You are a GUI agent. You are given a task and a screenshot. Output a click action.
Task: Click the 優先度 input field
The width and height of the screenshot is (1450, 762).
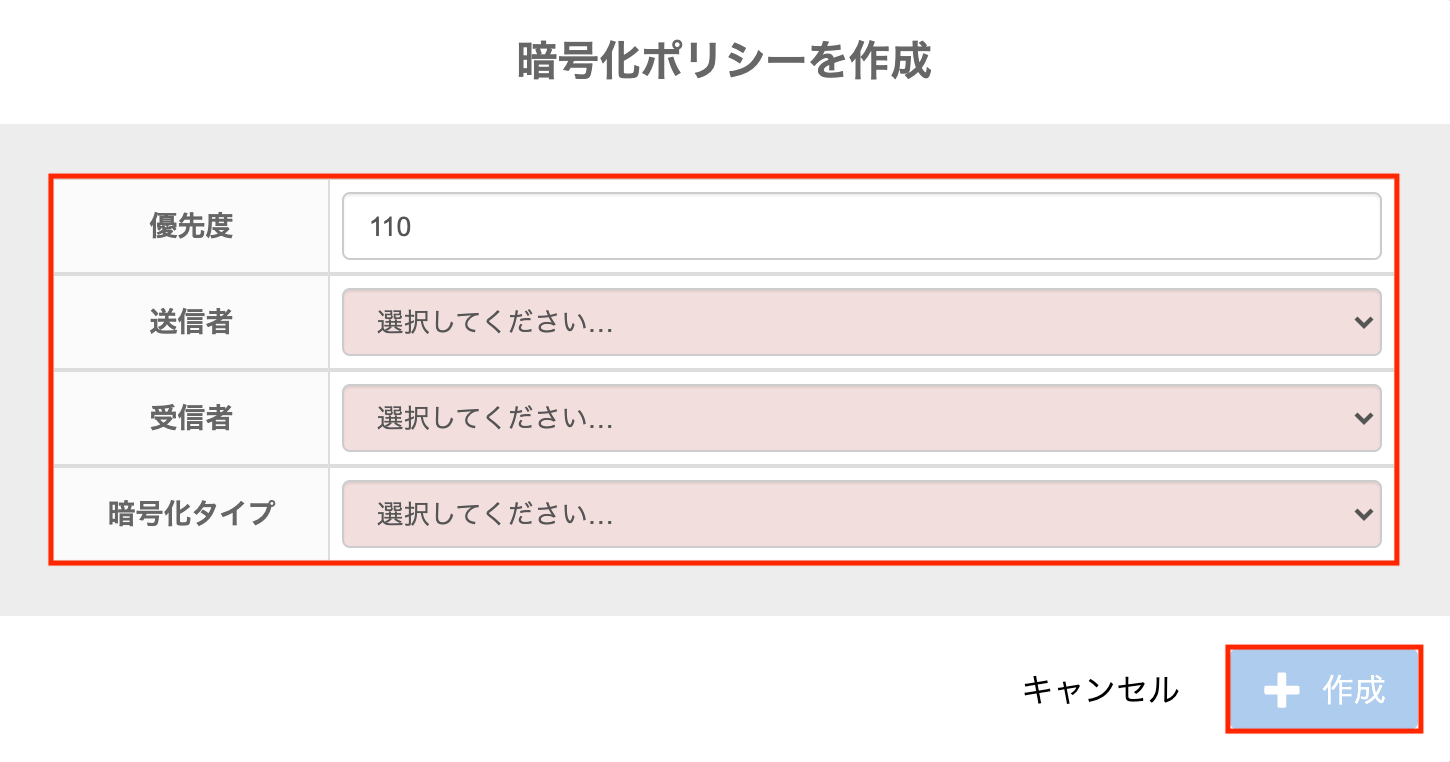[860, 226]
